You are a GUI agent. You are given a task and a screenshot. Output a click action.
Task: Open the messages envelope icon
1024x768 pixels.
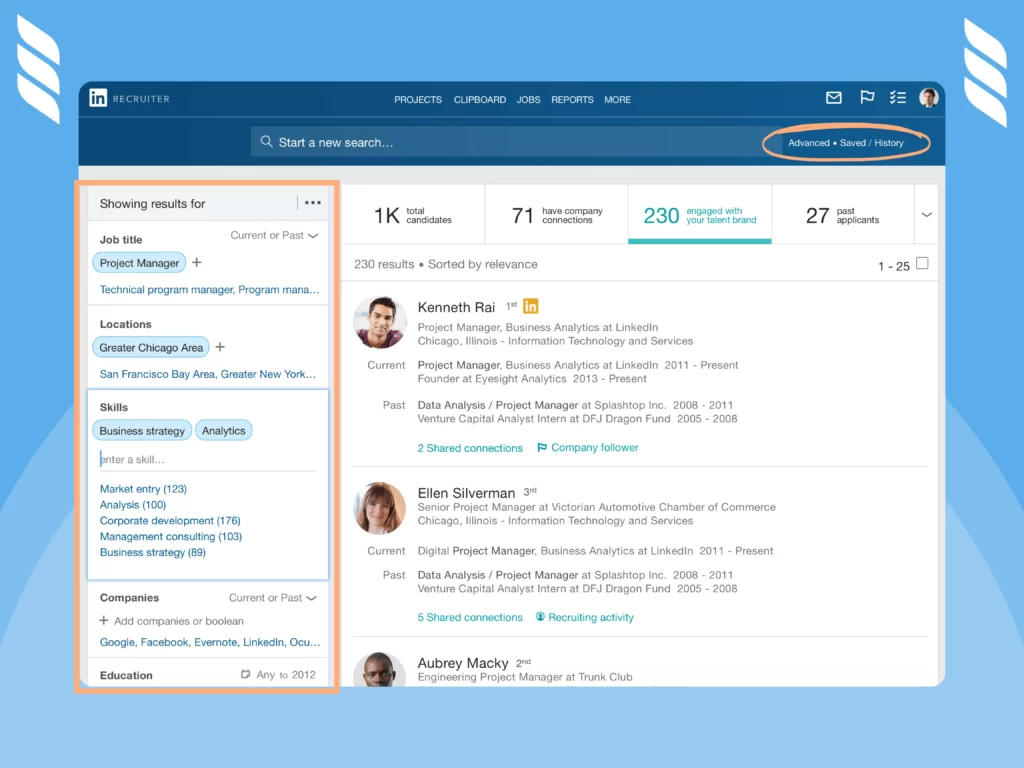[x=833, y=98]
